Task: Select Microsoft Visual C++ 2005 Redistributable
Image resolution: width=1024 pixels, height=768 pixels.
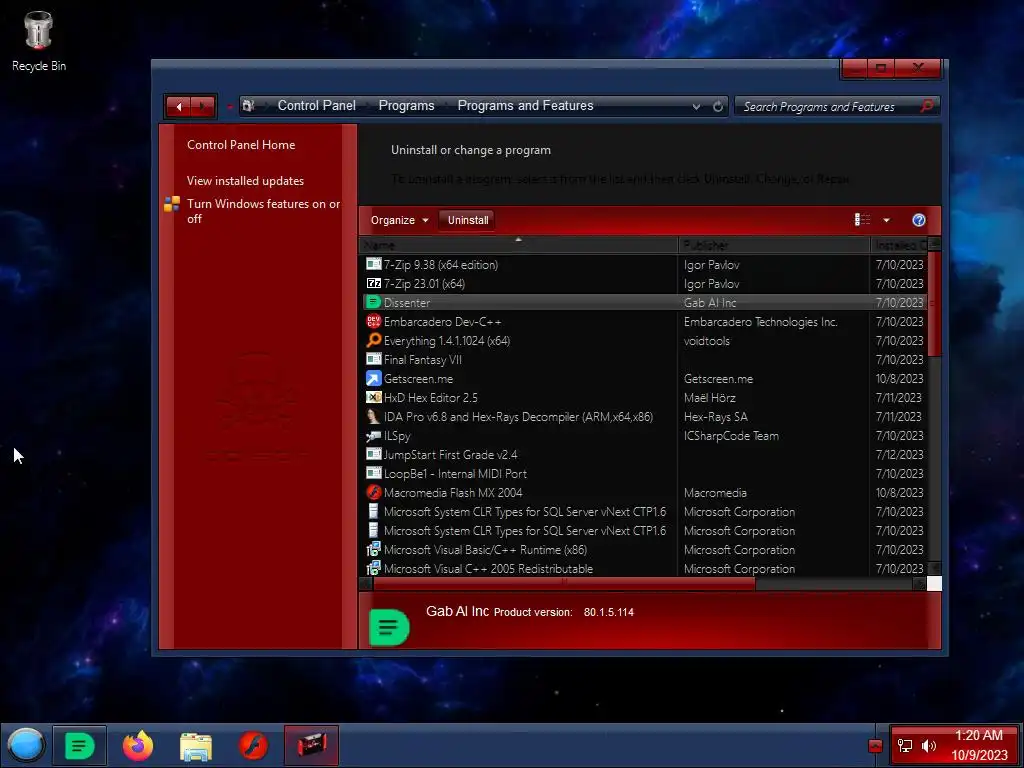Action: tap(643, 569)
